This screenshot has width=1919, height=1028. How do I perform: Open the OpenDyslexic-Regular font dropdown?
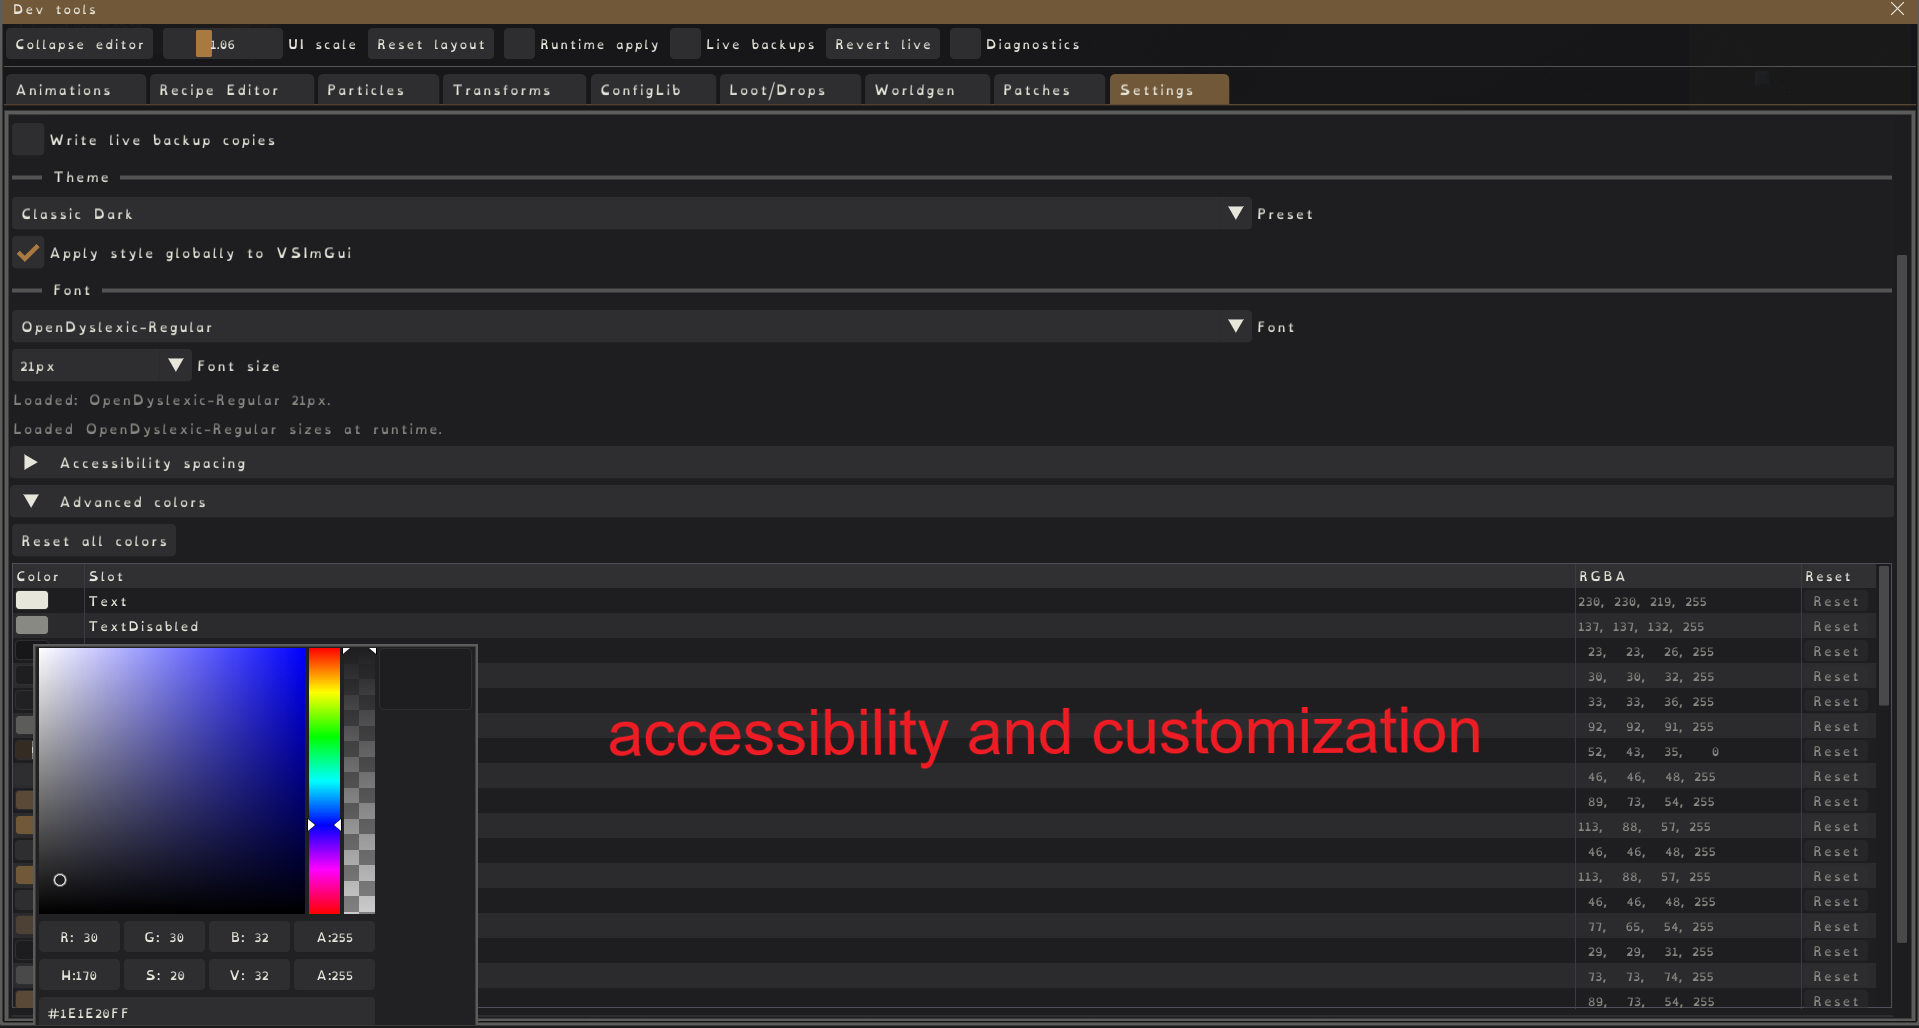[x=631, y=326]
